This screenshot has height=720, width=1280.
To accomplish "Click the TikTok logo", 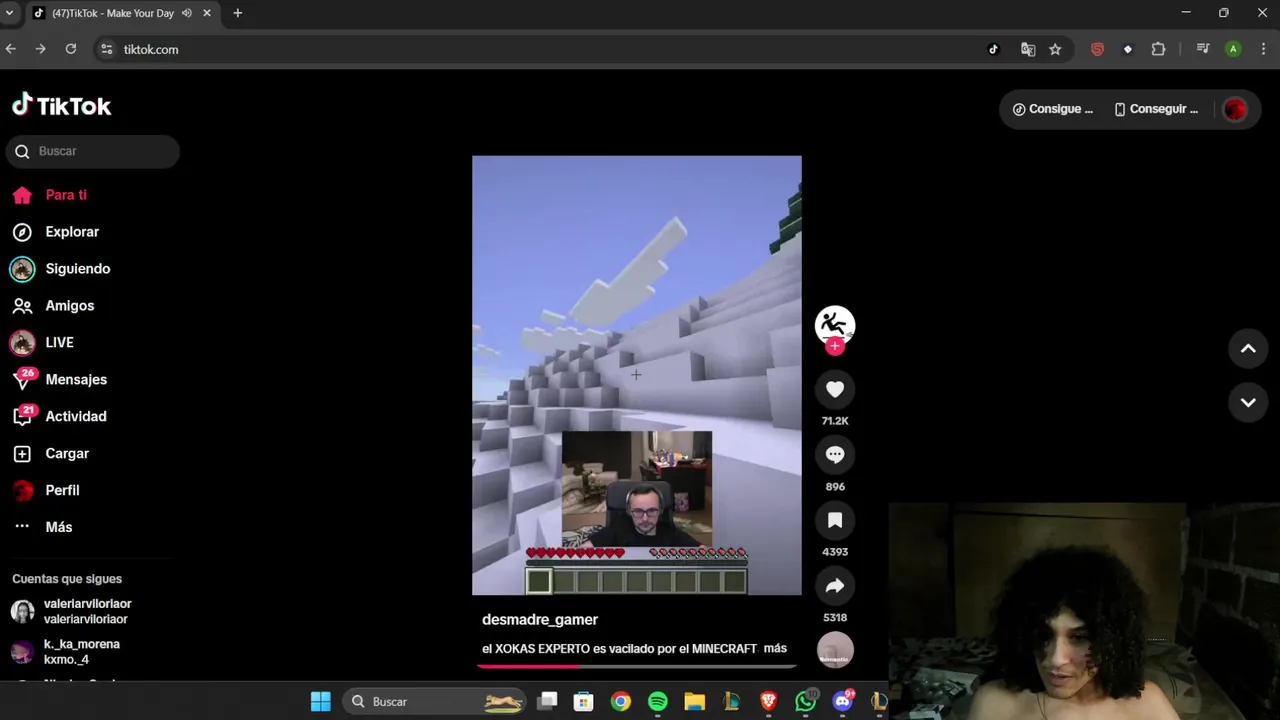I will click(61, 105).
